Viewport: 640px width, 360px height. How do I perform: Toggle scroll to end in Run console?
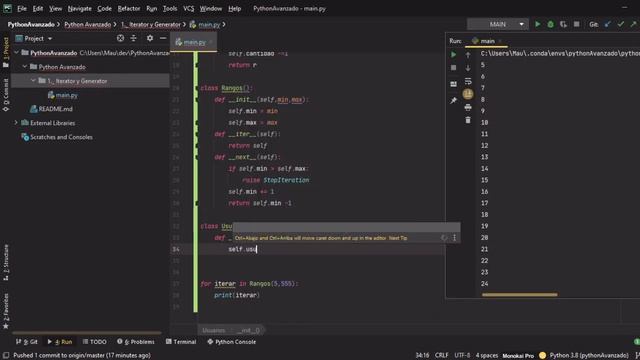(x=468, y=94)
